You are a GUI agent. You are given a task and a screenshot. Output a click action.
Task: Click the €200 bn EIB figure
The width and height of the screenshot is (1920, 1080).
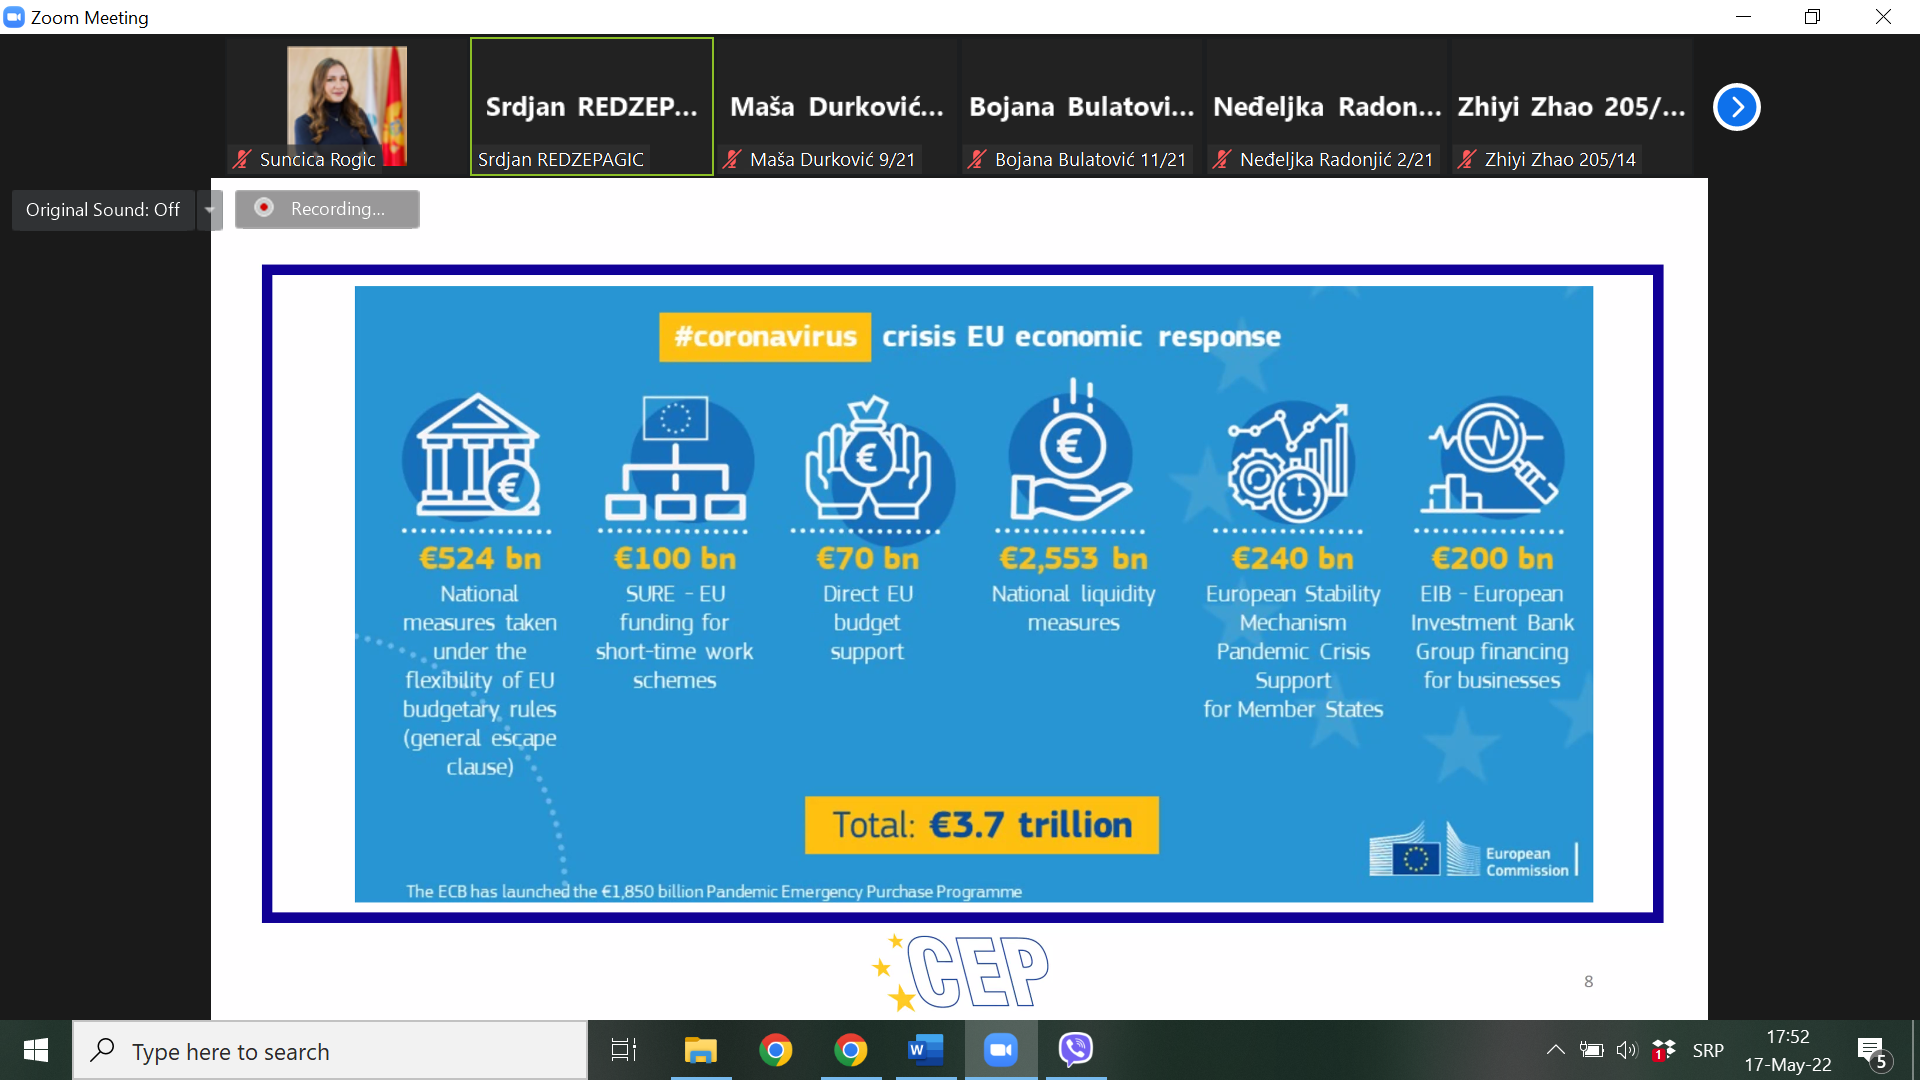[1492, 558]
